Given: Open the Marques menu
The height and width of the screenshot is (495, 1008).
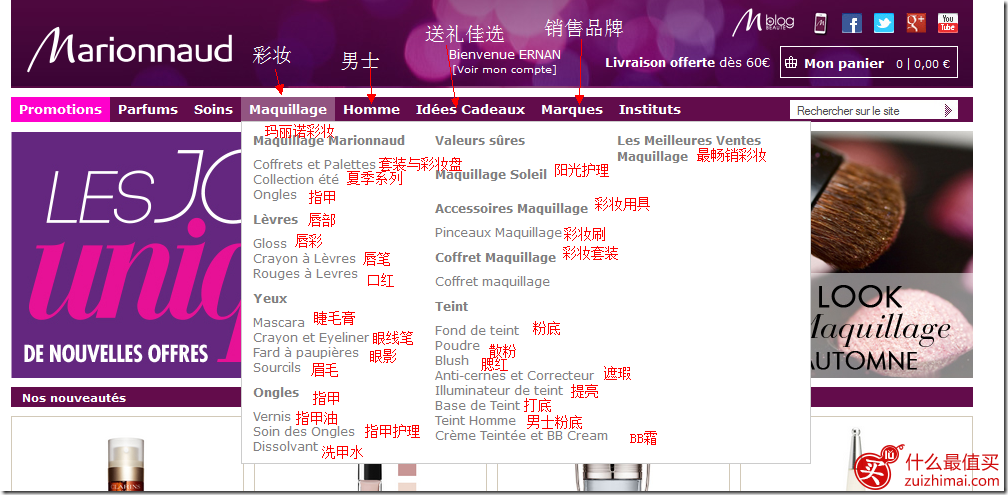Looking at the screenshot, I should point(572,109).
